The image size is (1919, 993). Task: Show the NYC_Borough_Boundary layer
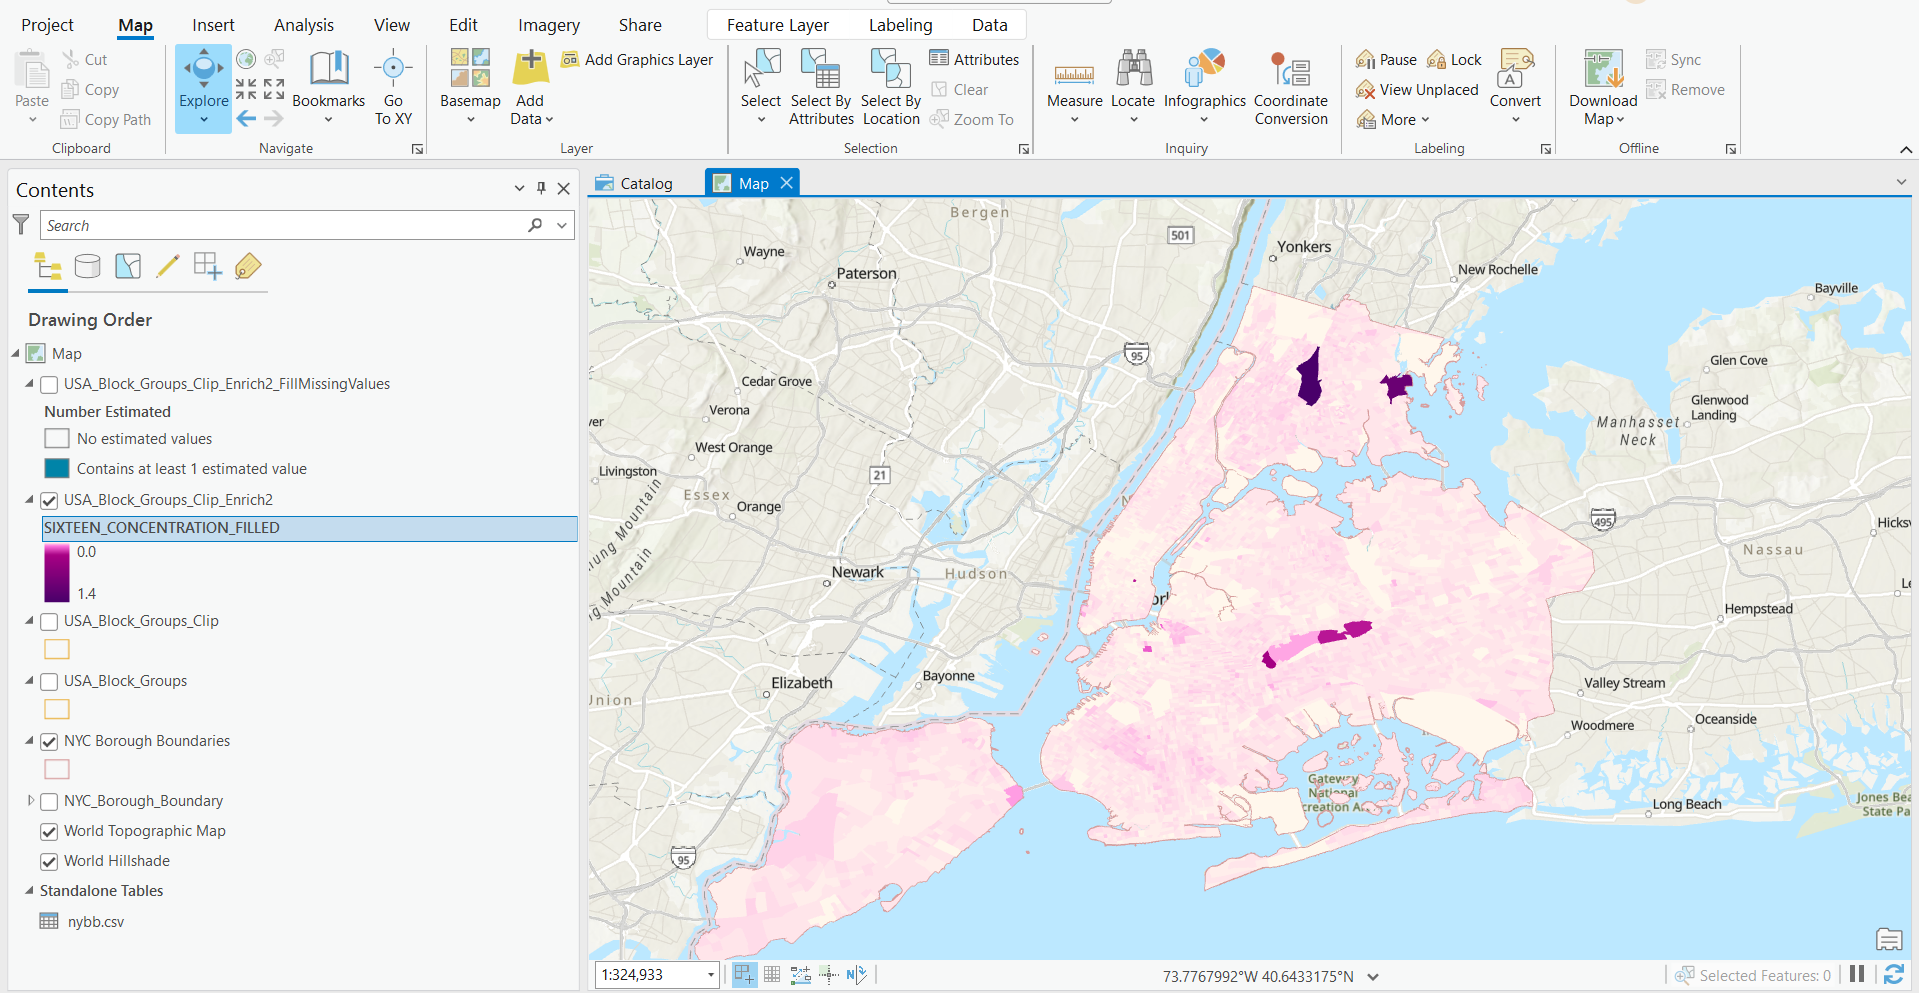[x=49, y=801]
